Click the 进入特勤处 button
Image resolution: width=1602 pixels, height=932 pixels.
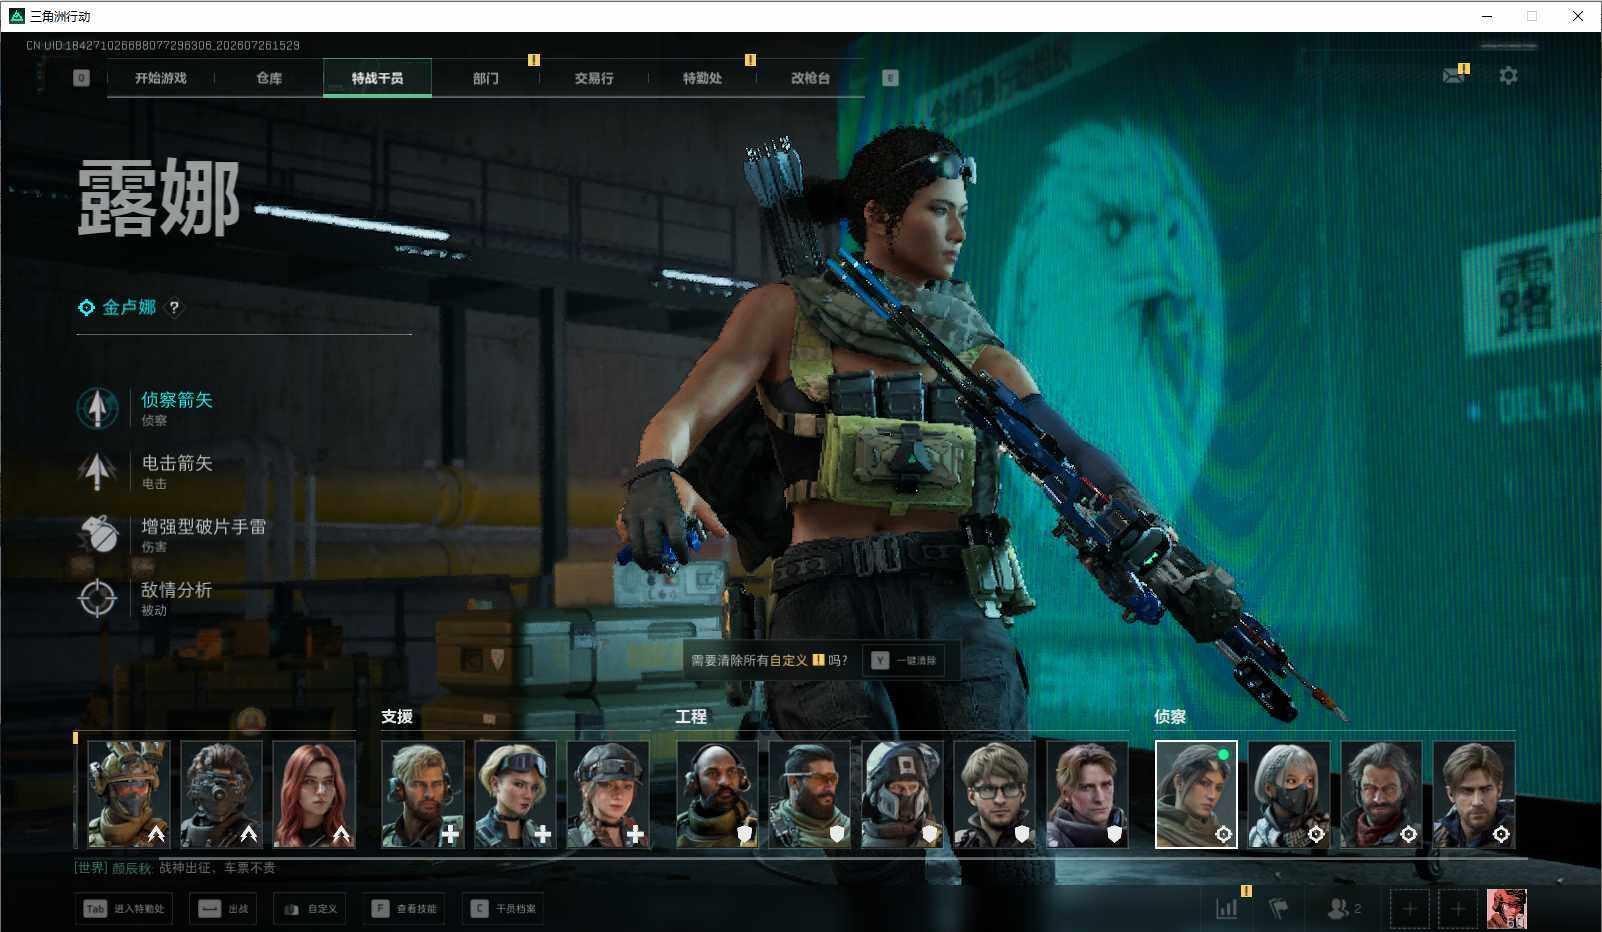click(x=123, y=909)
